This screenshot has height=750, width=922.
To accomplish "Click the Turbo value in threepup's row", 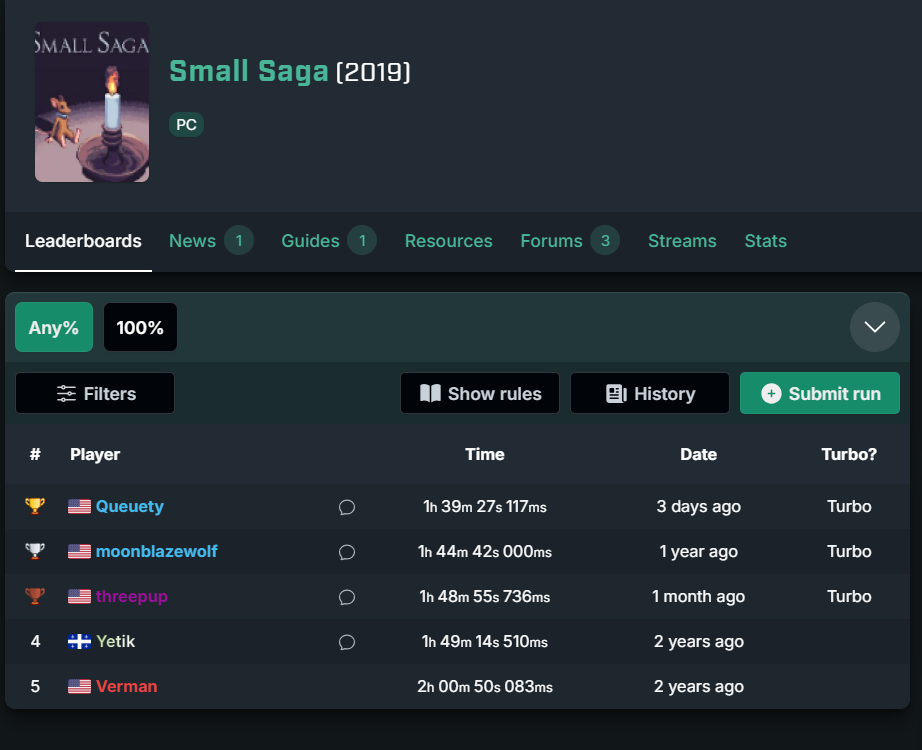I will 849,596.
